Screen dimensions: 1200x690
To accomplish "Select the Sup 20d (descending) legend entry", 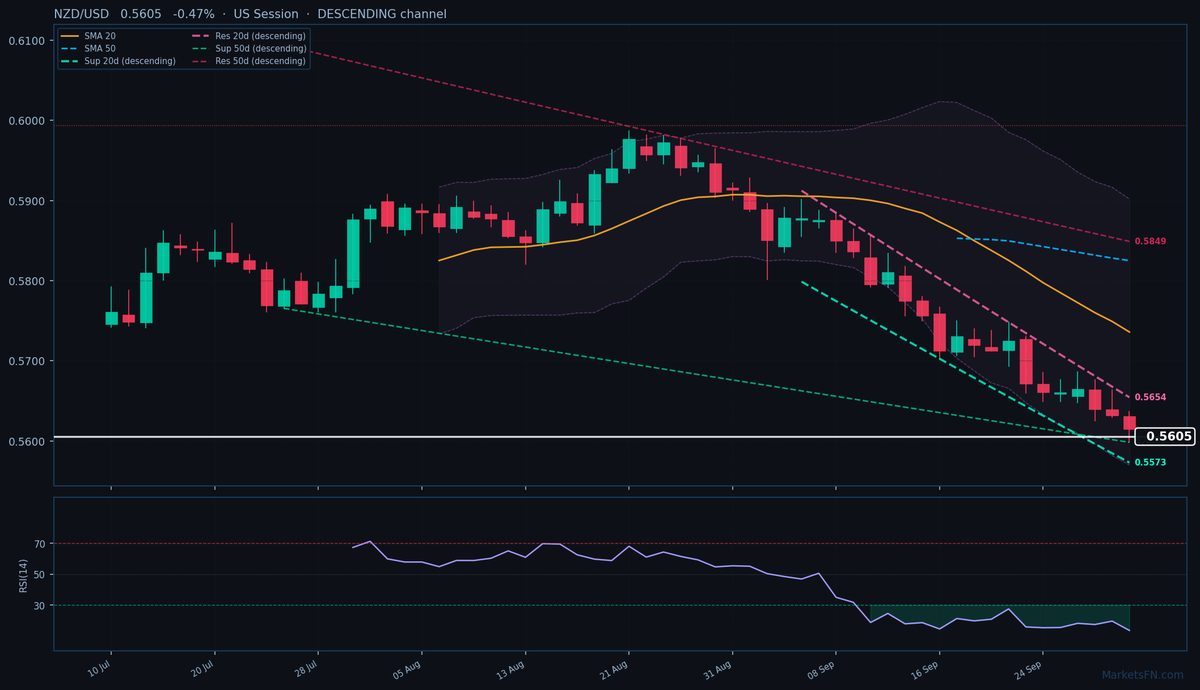I will pos(118,61).
